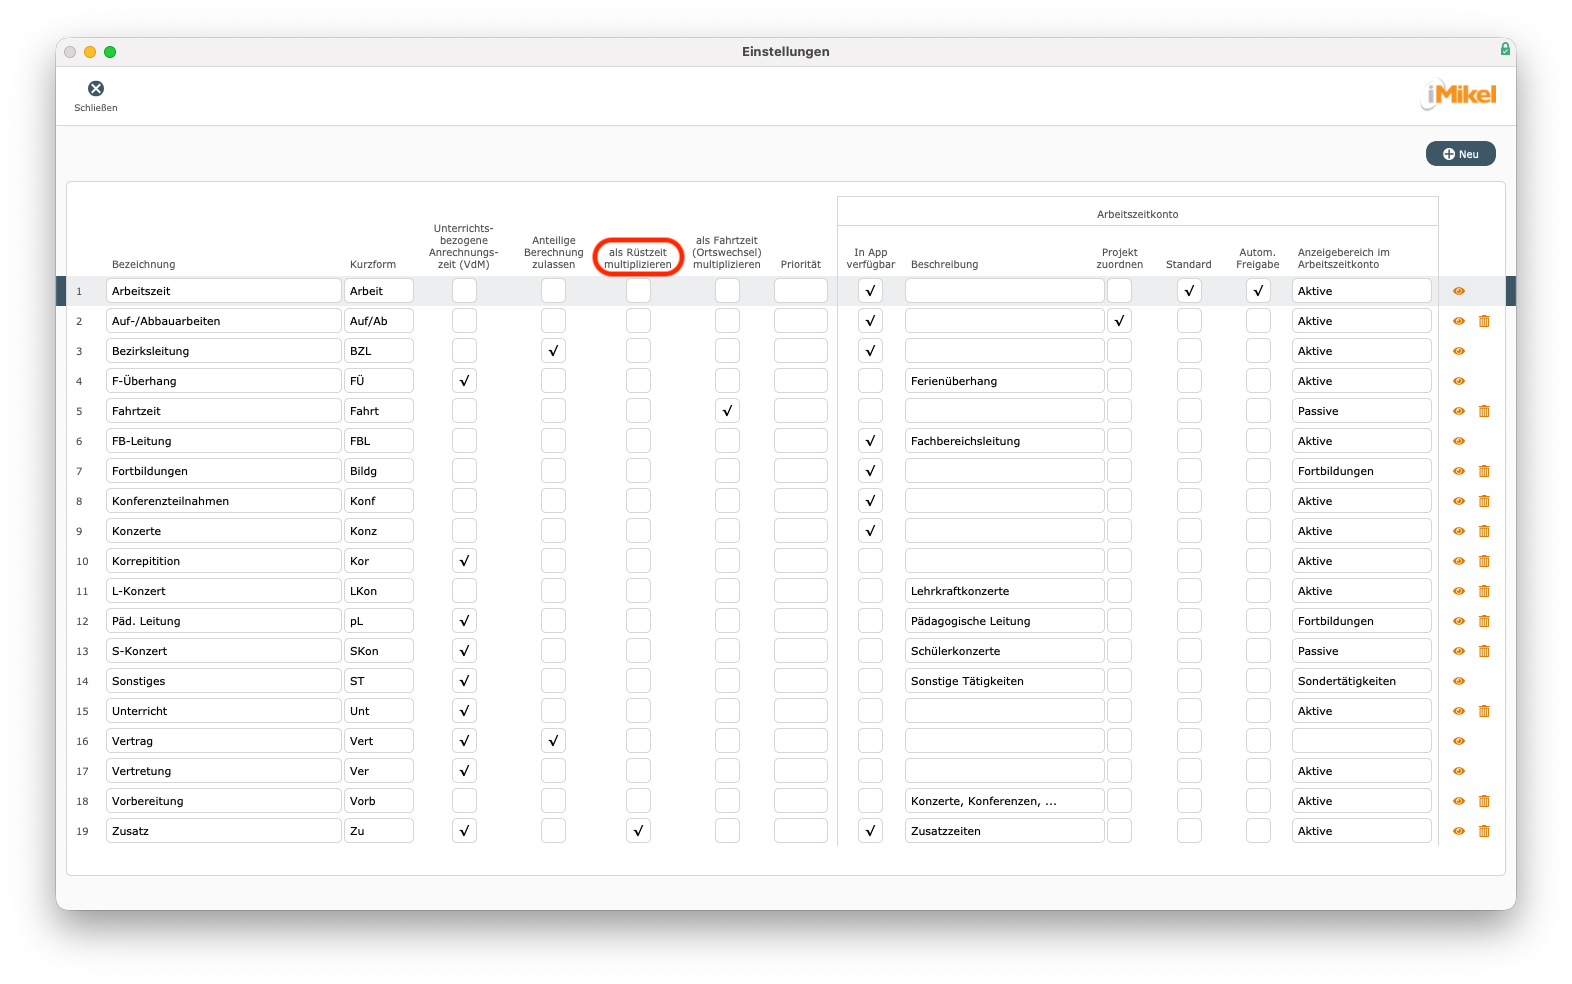Edit Kurzform field containing Vorb

click(379, 801)
